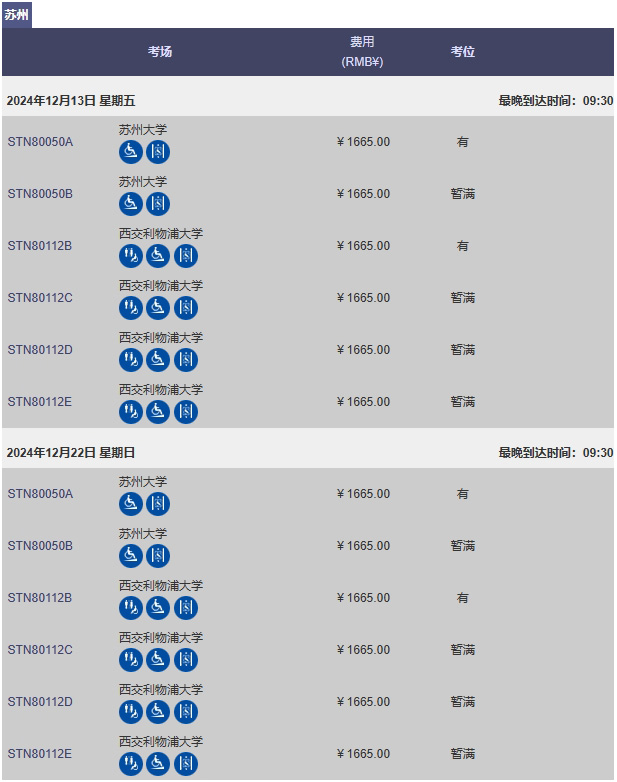Screen dimensions: 617x782
Task: Click wheelchair icon for STN80112E on December 22
Action: point(158,764)
